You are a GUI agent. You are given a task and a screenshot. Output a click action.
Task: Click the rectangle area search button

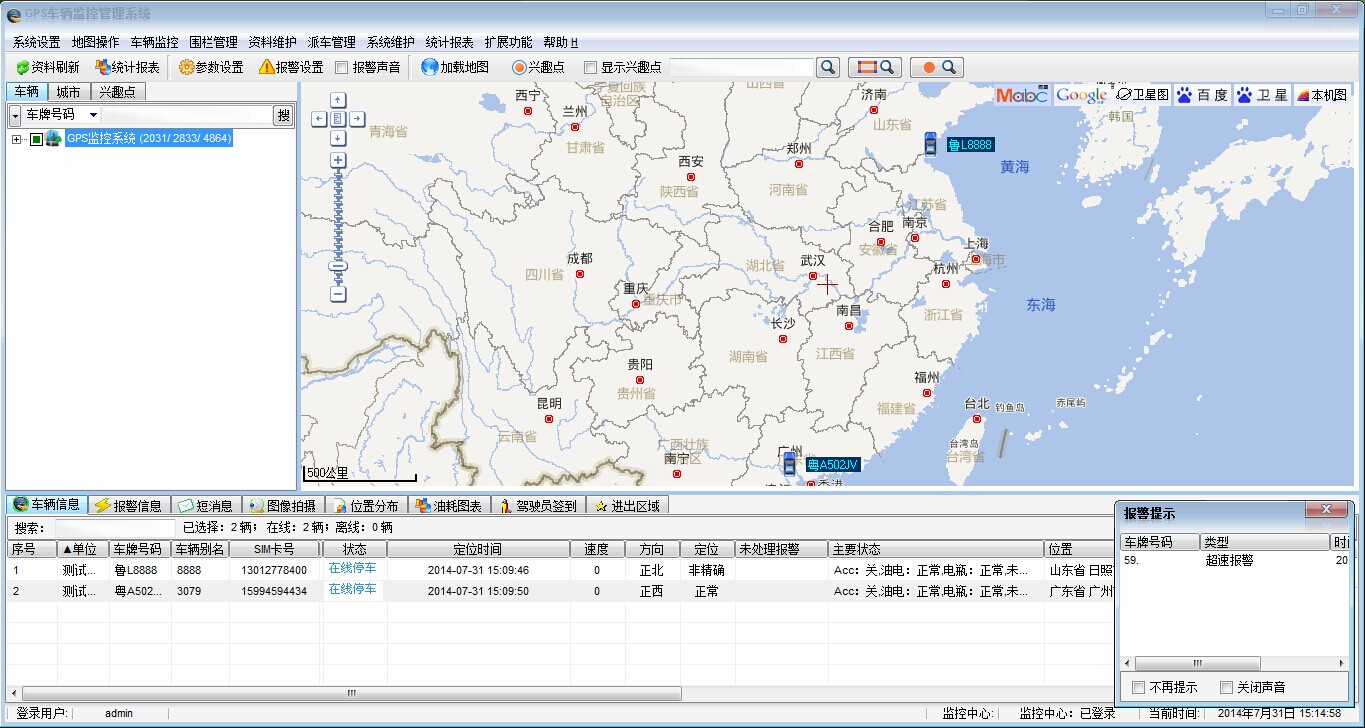click(x=875, y=67)
